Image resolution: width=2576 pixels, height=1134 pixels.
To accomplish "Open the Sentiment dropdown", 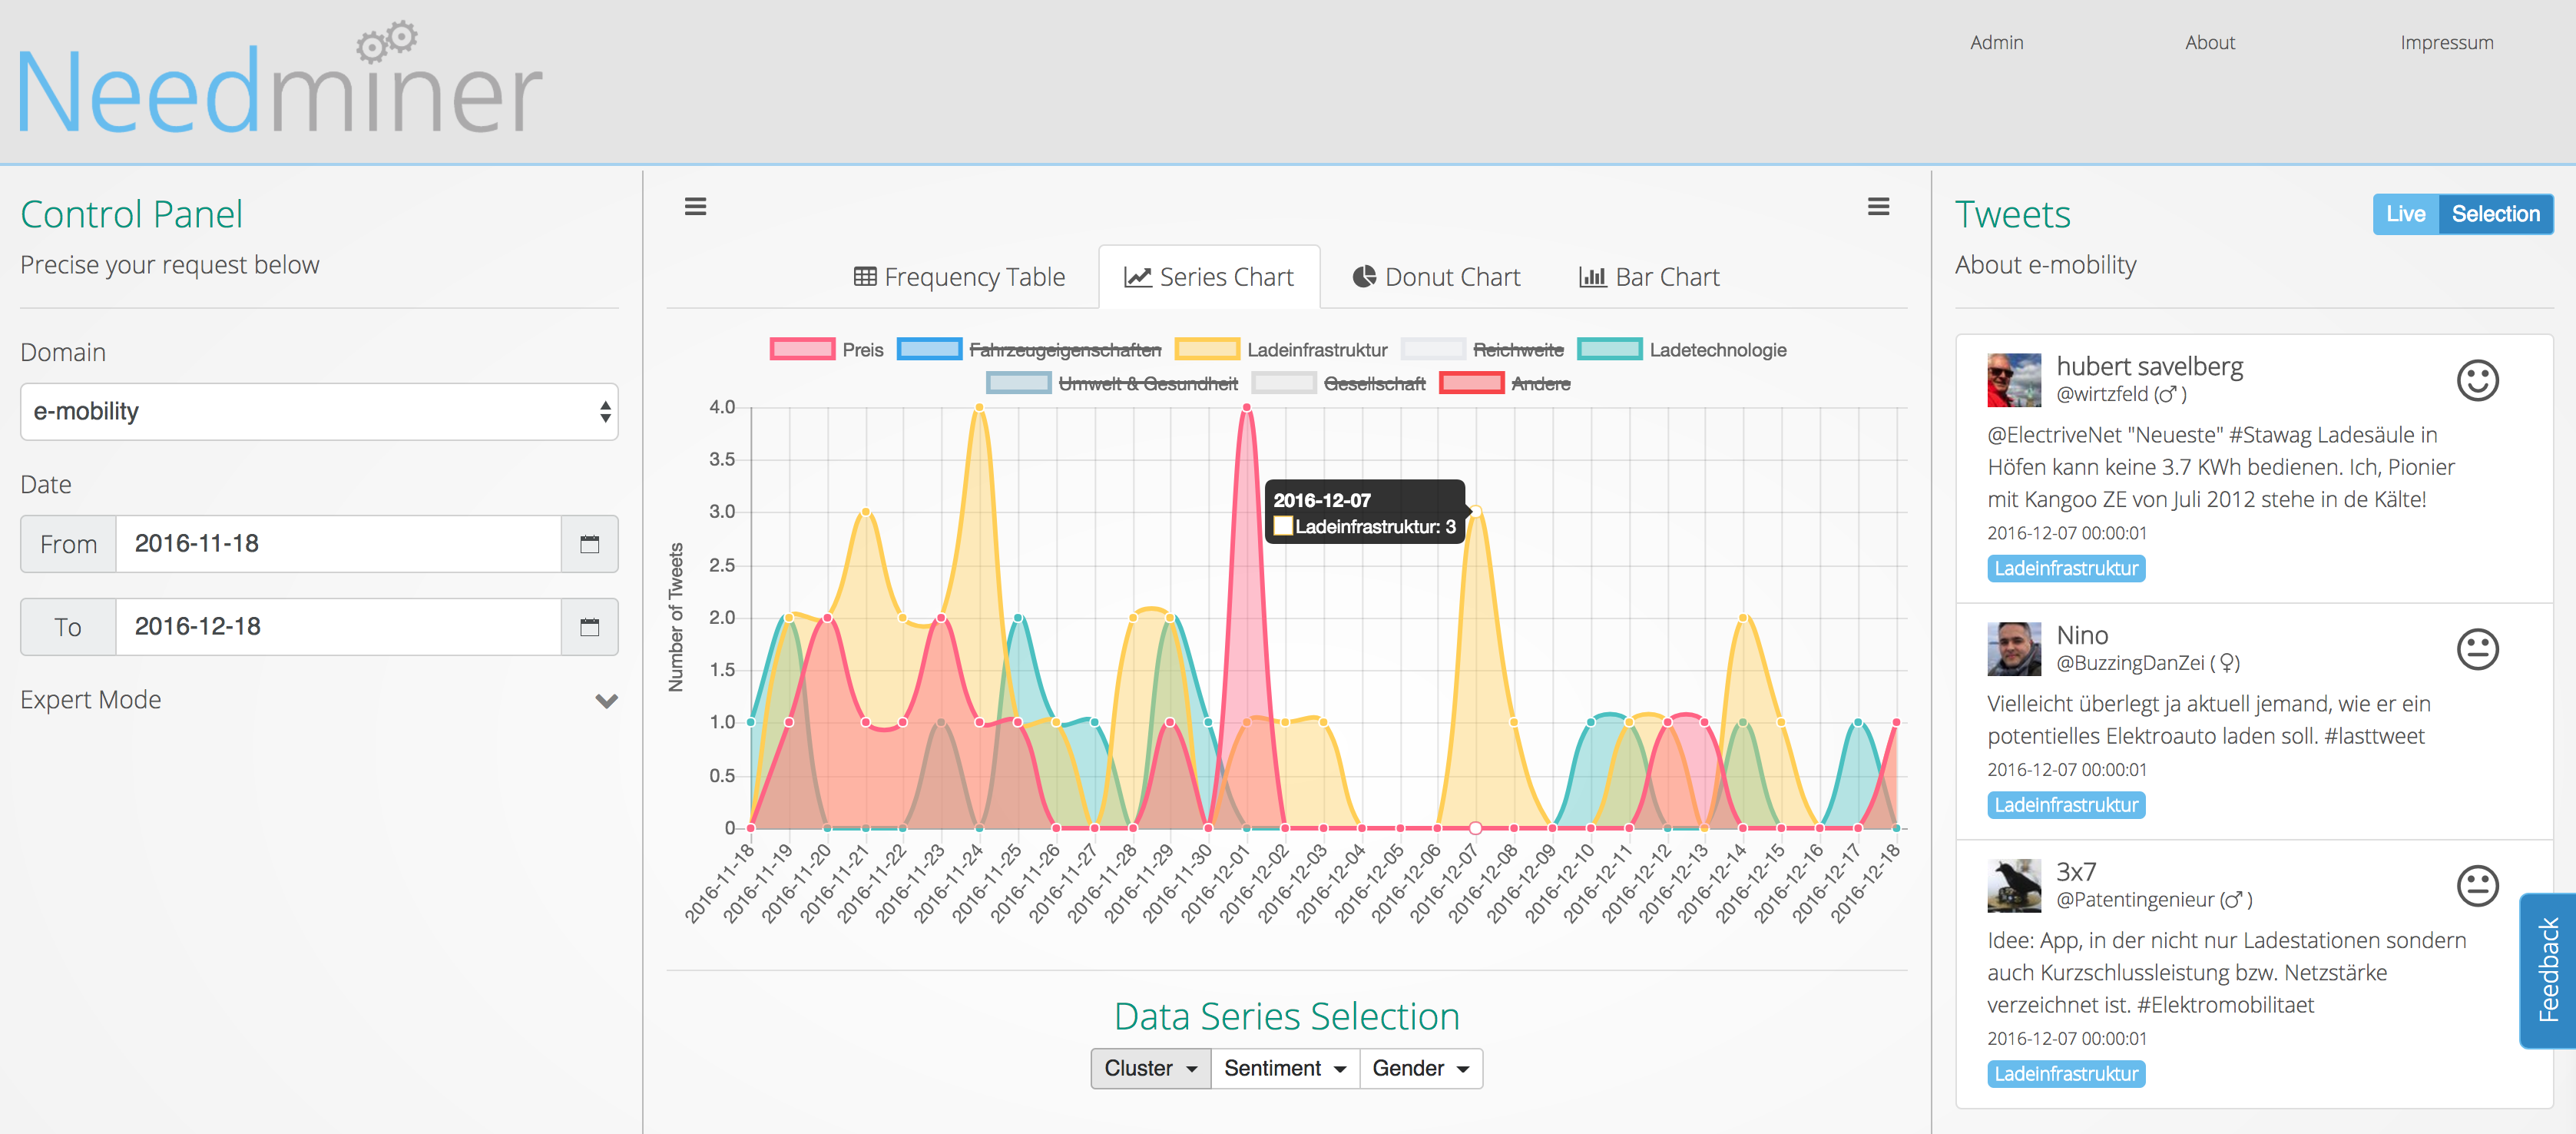I will [1285, 1068].
